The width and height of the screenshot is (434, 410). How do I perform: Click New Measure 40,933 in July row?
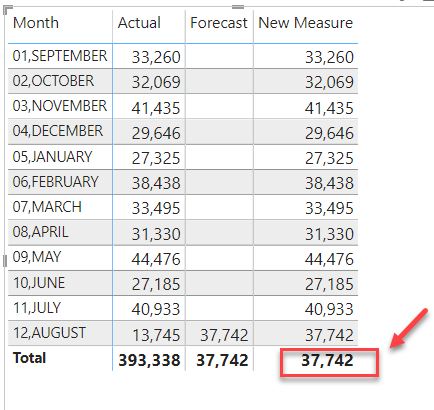click(x=329, y=309)
